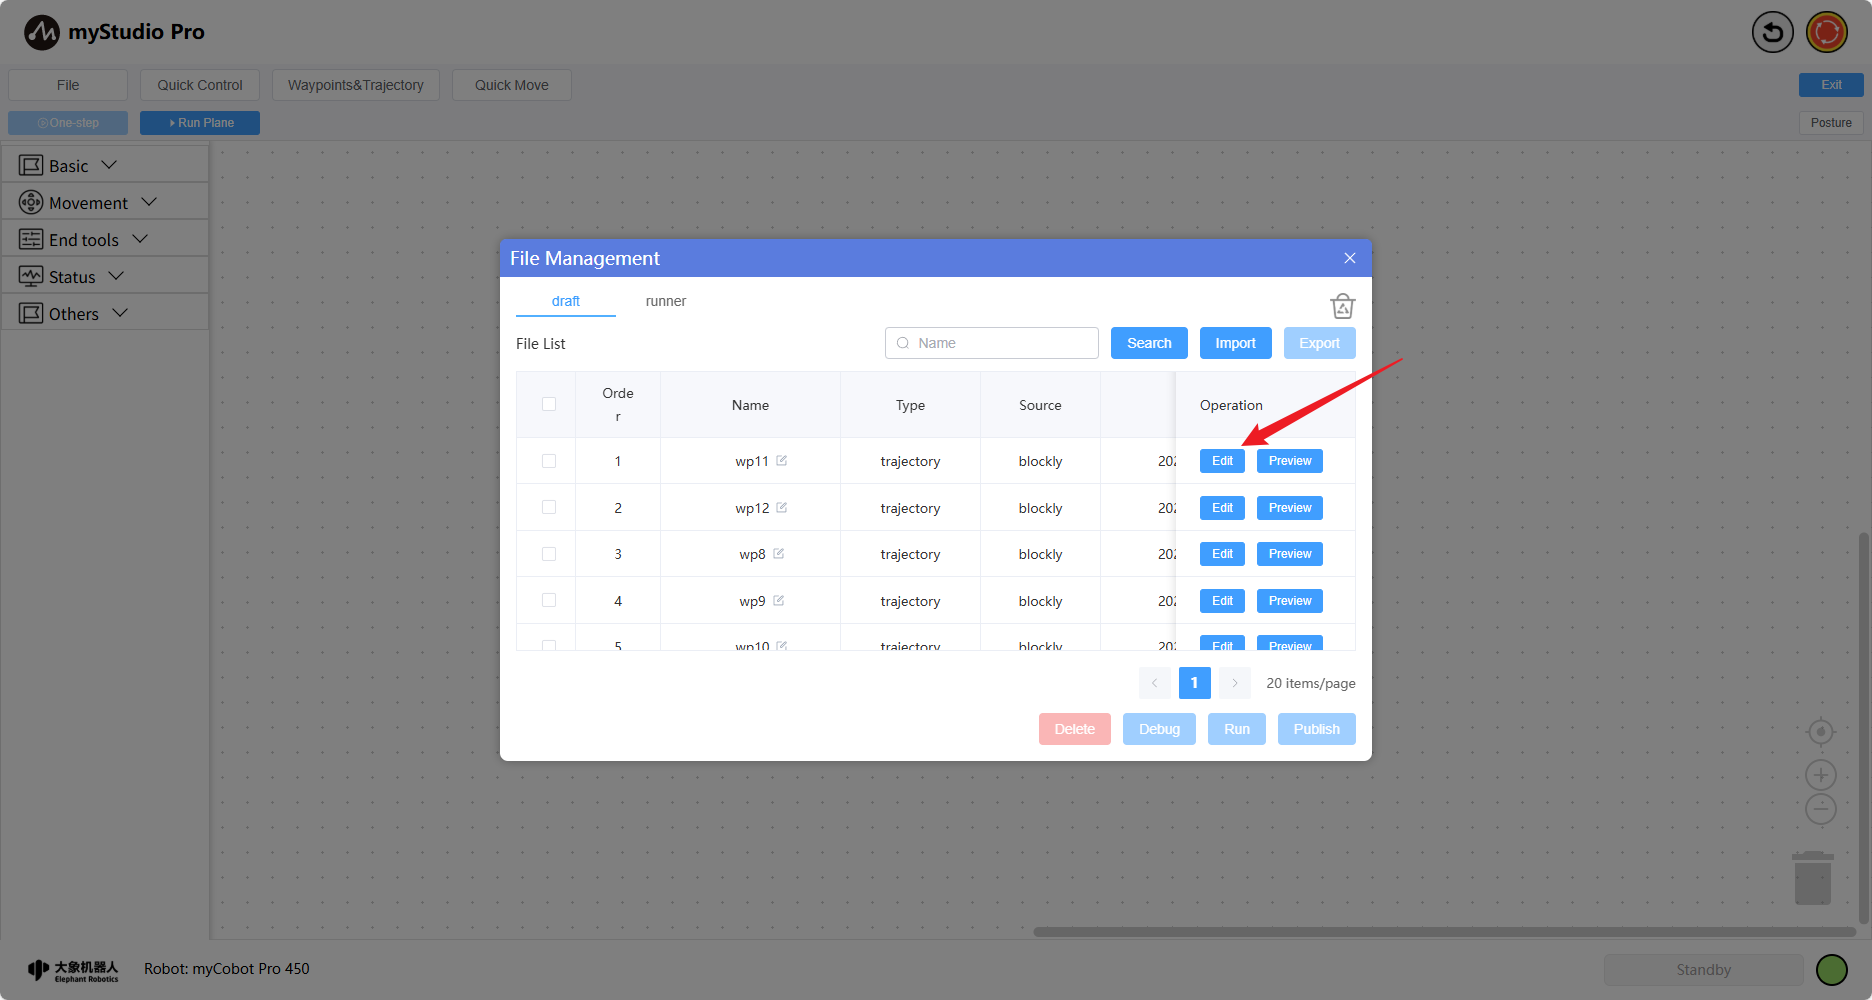Click Edit for the wp11 trajectory
The width and height of the screenshot is (1872, 1000).
click(x=1222, y=461)
